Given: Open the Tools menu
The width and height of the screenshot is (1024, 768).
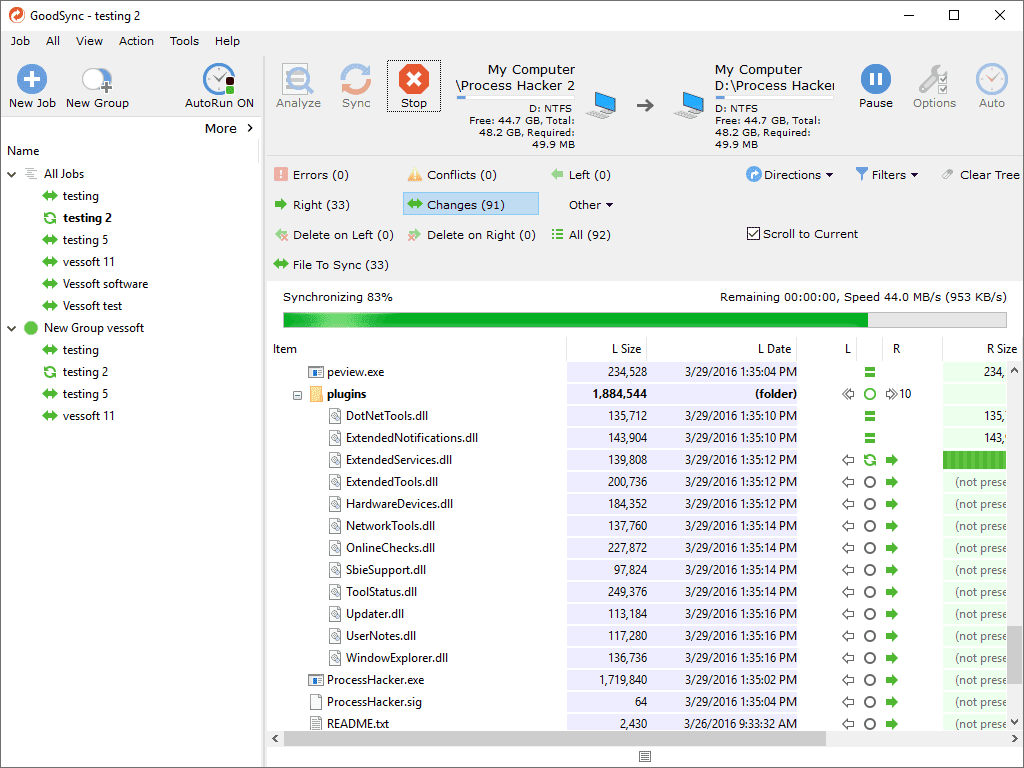Looking at the screenshot, I should point(184,41).
